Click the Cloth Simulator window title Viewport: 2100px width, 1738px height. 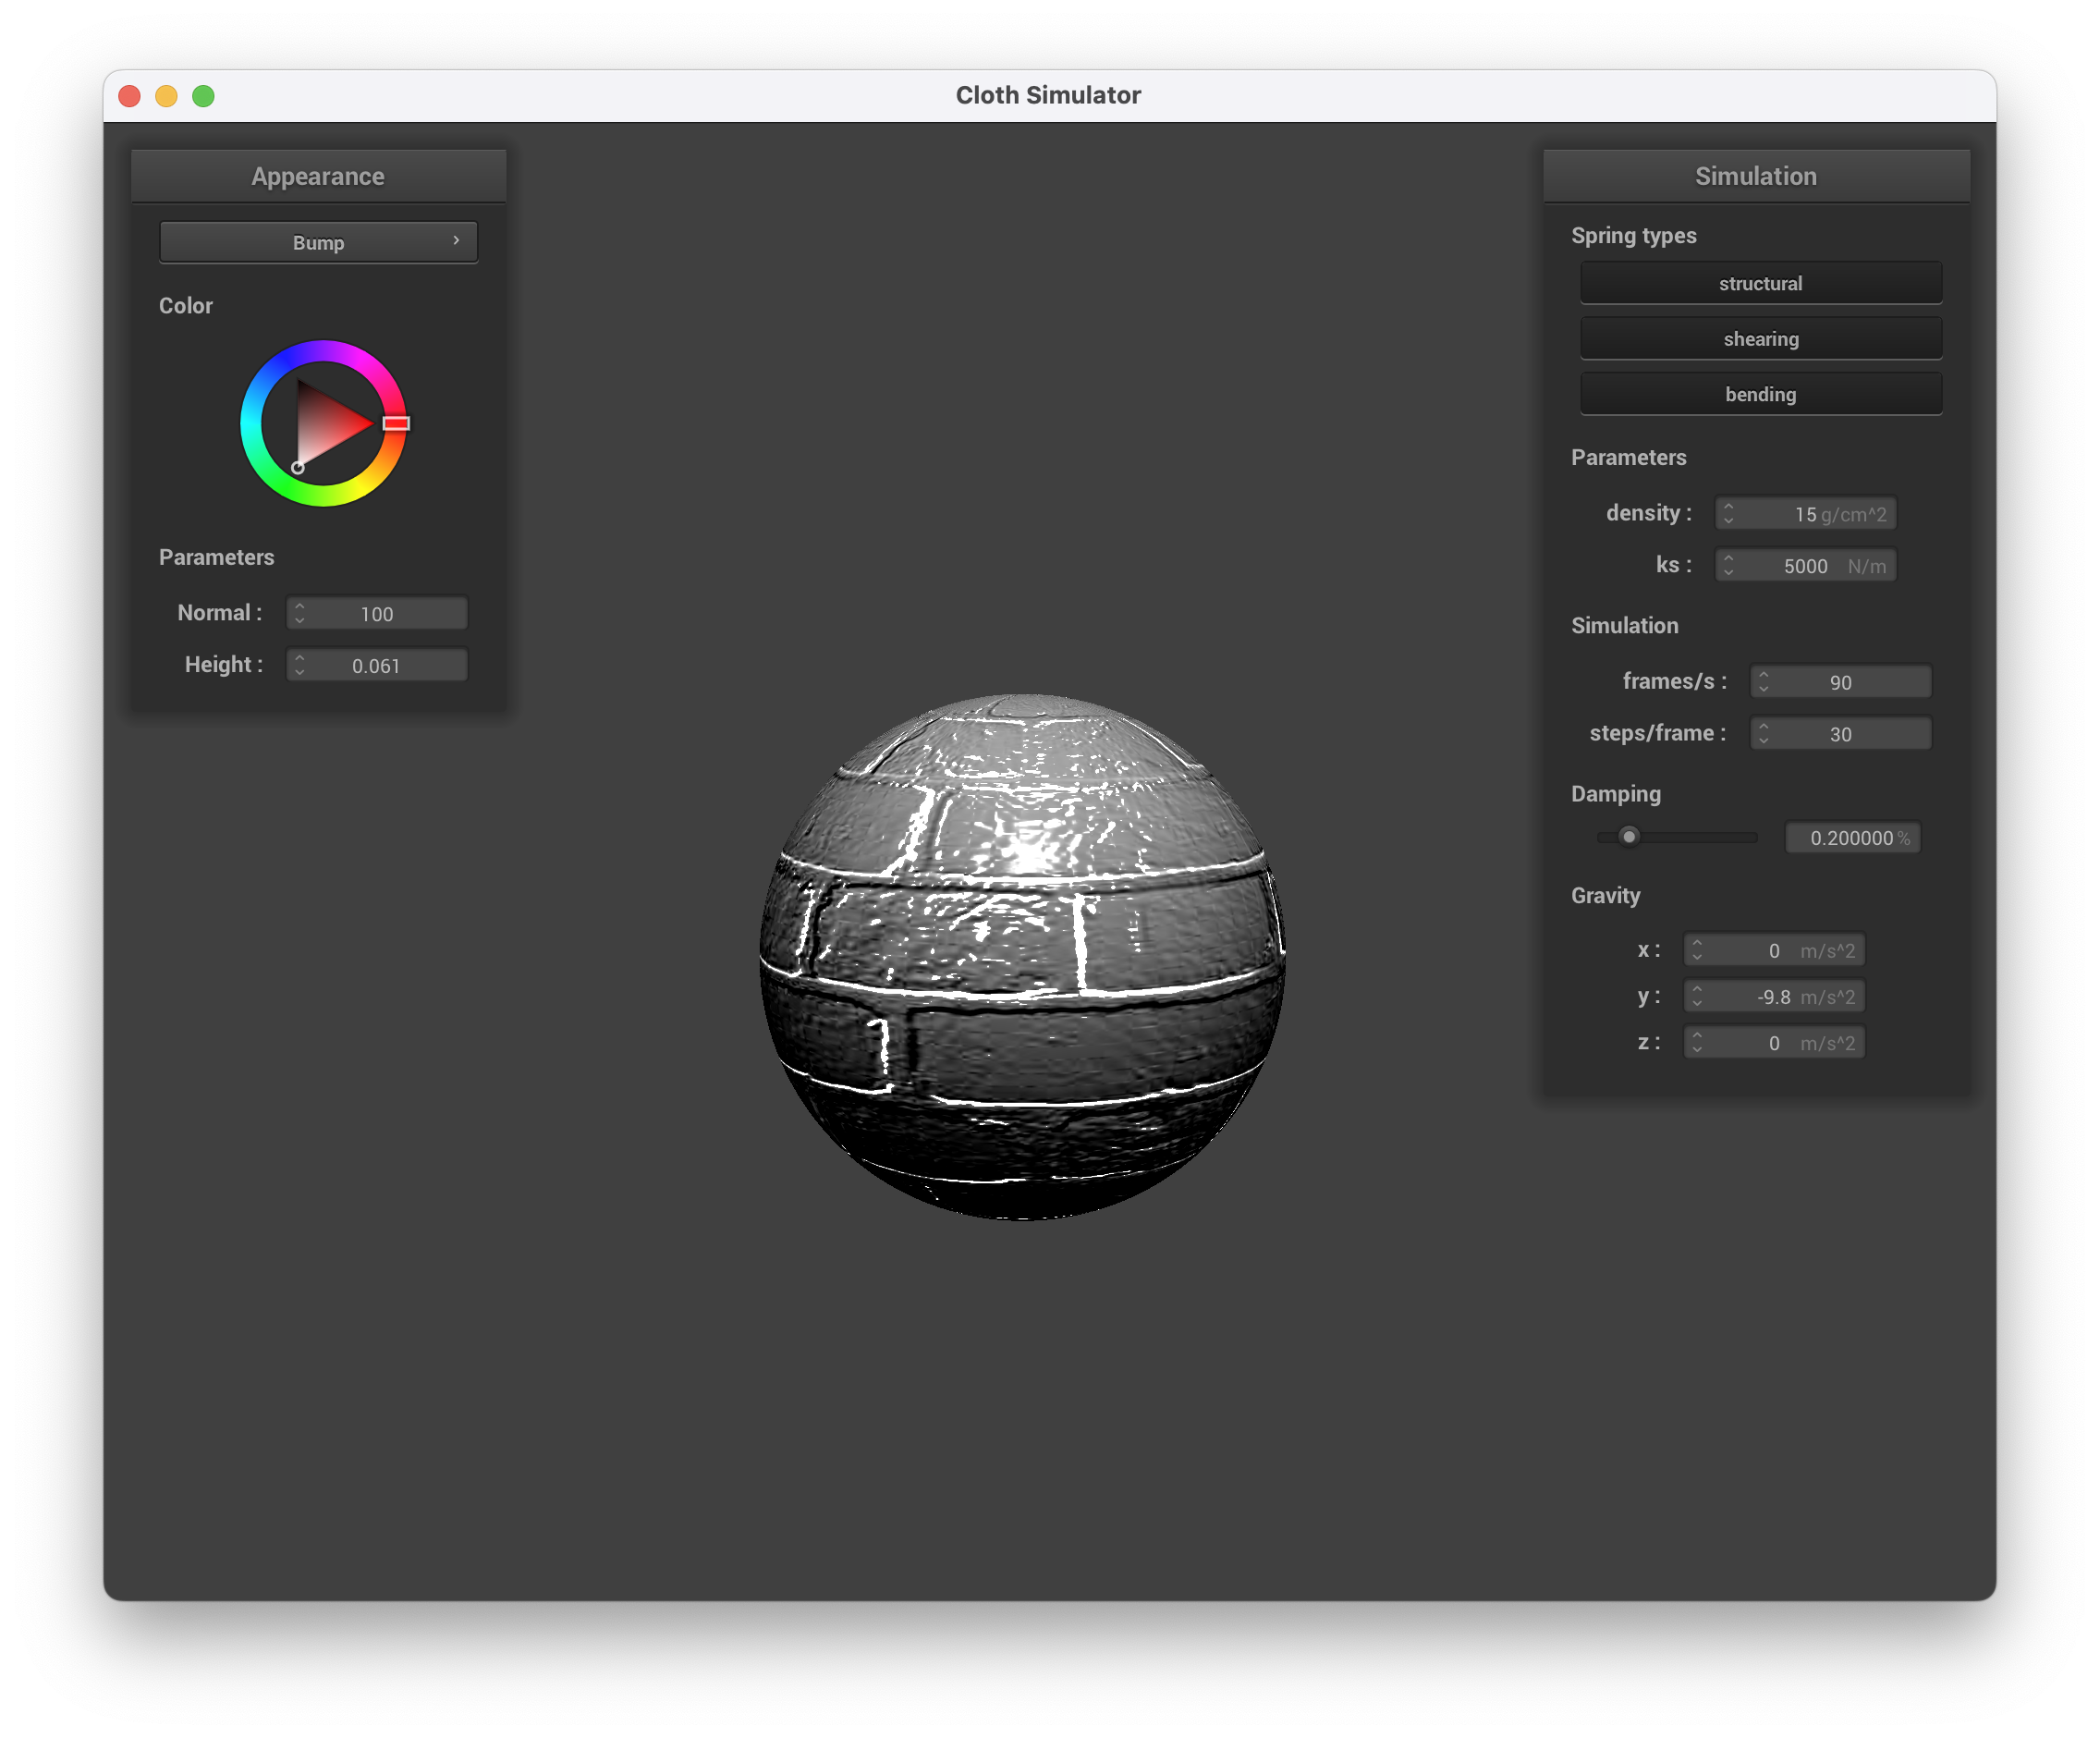click(1048, 95)
